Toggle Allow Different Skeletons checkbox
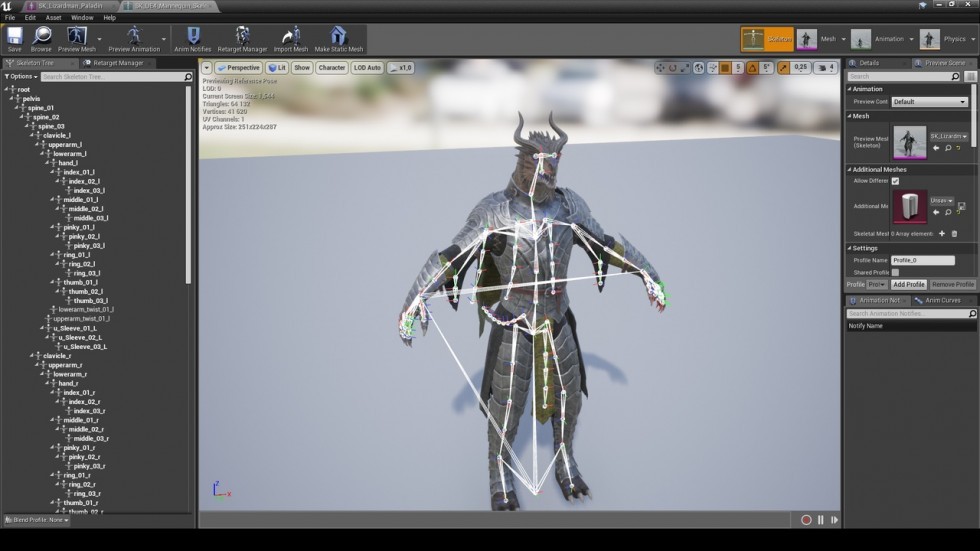The width and height of the screenshot is (980, 551). point(895,181)
